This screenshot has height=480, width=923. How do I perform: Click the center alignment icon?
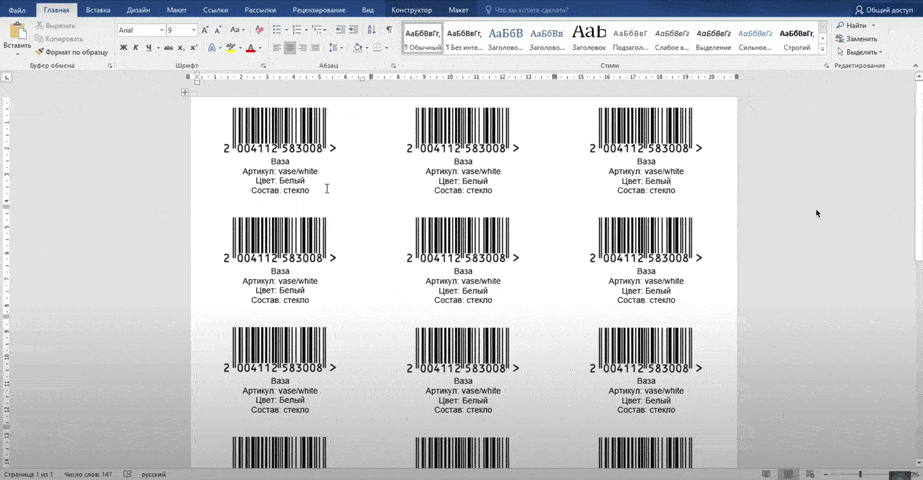pyautogui.click(x=290, y=48)
